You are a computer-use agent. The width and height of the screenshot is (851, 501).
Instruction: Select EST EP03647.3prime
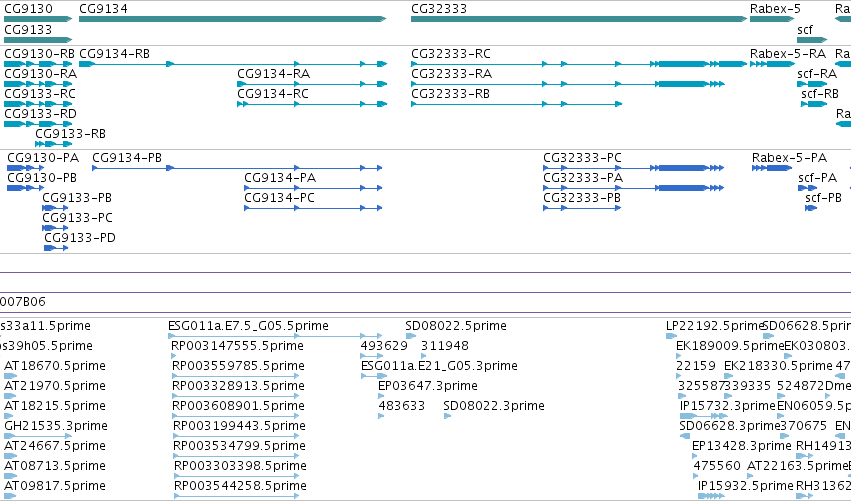coord(428,386)
